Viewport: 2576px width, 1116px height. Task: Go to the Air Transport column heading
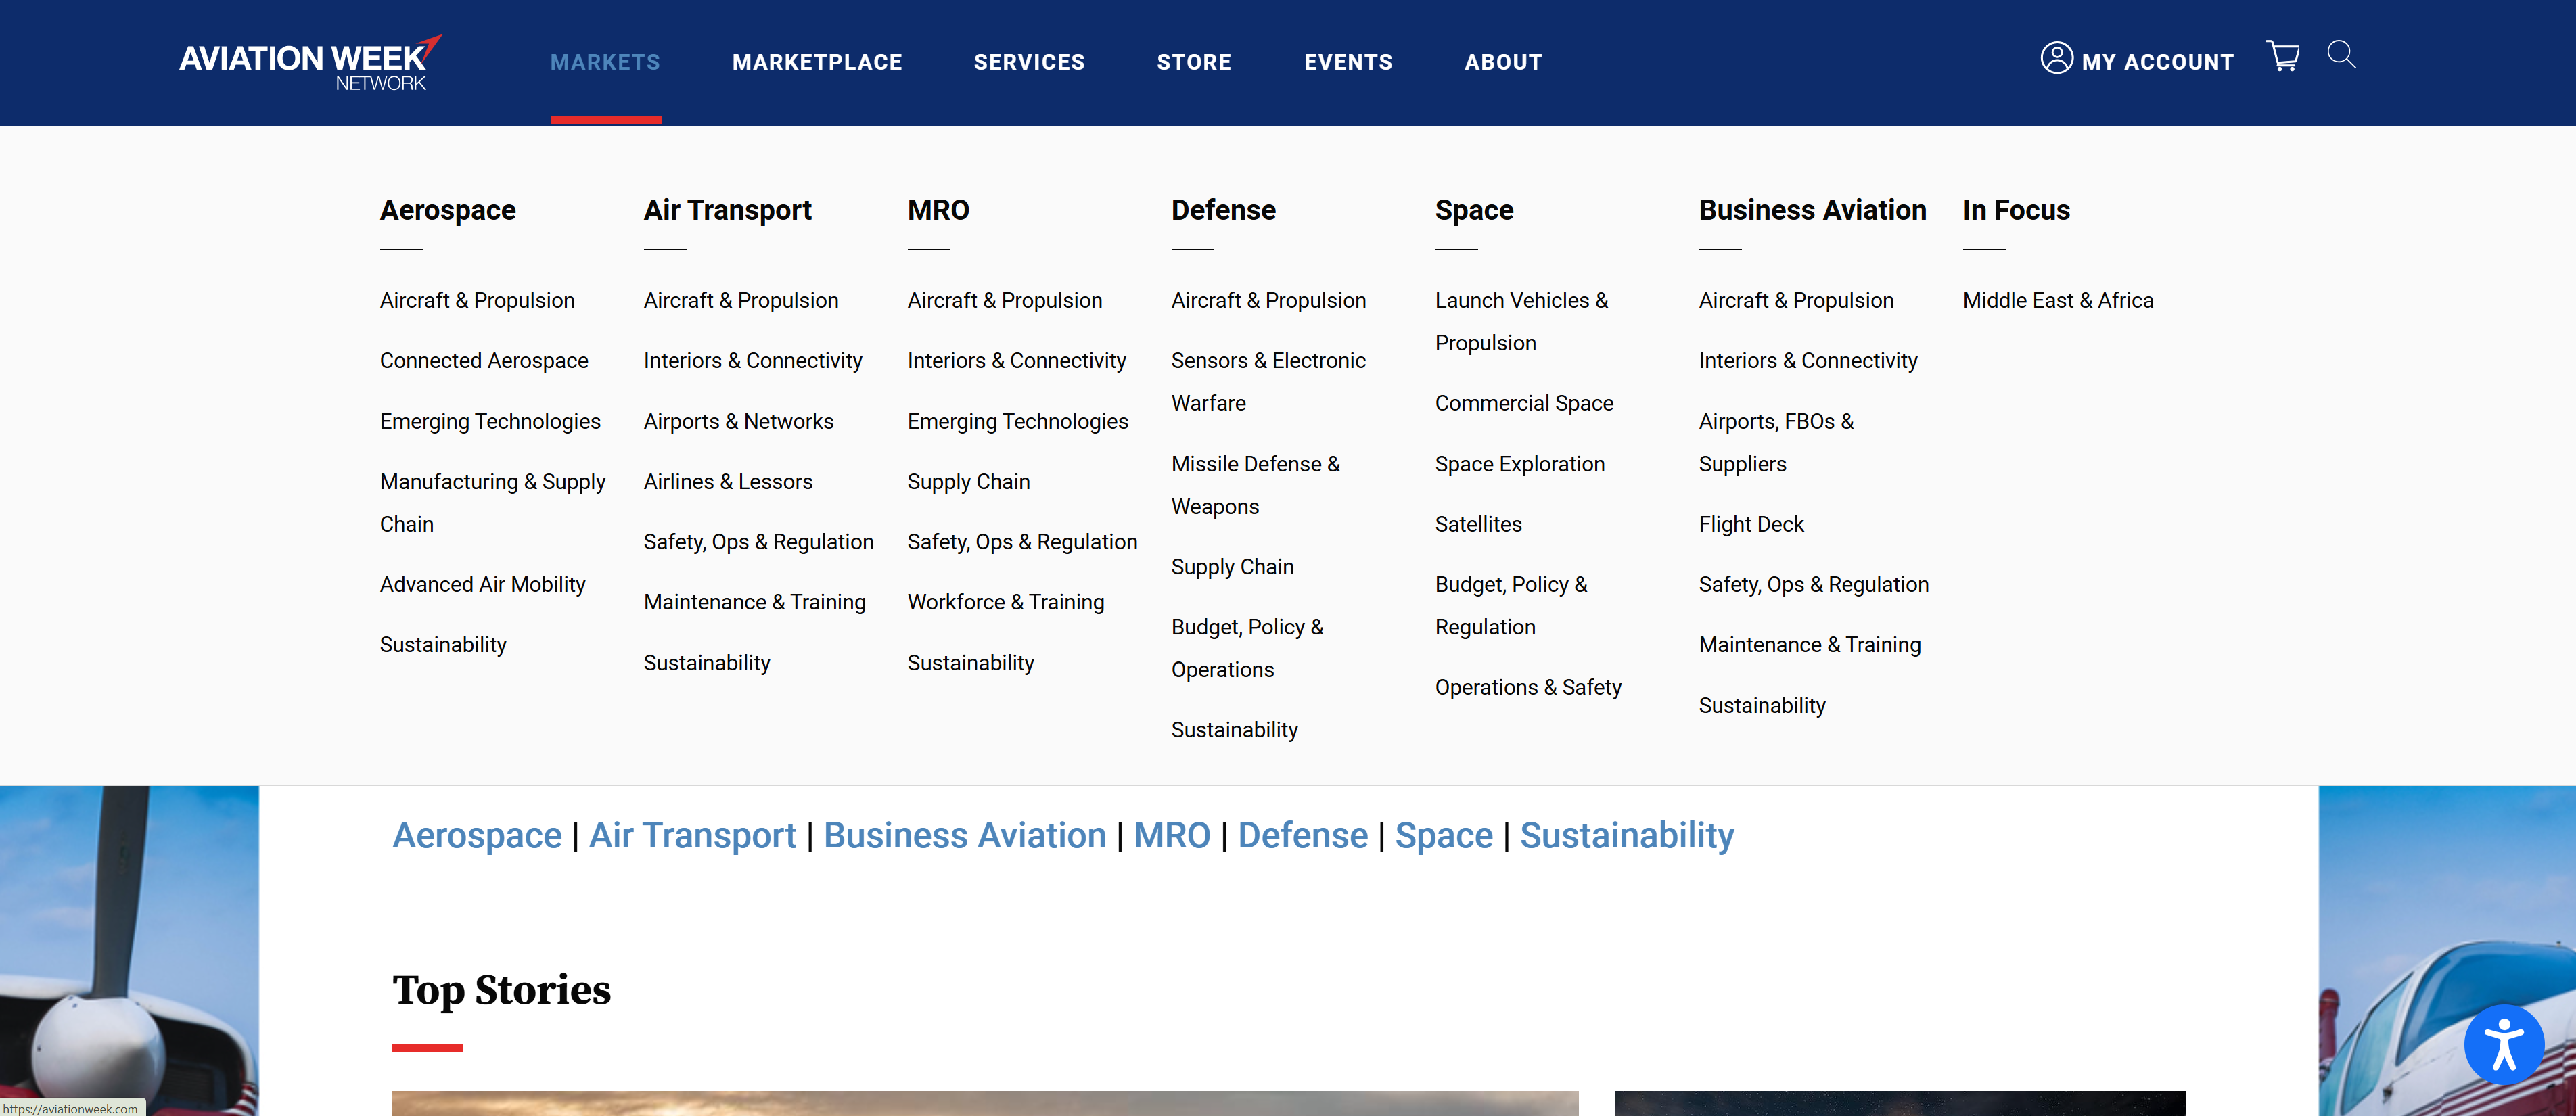coord(727,210)
